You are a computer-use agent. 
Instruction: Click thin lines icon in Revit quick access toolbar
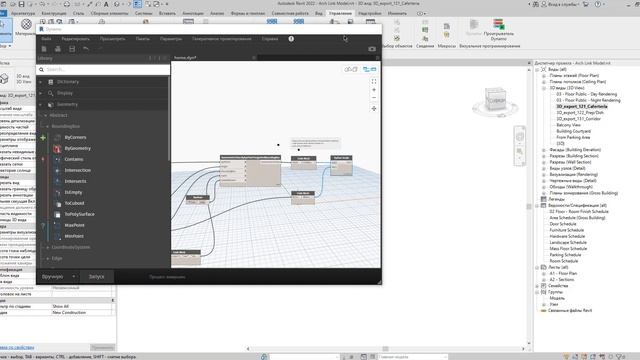click(x=138, y=4)
